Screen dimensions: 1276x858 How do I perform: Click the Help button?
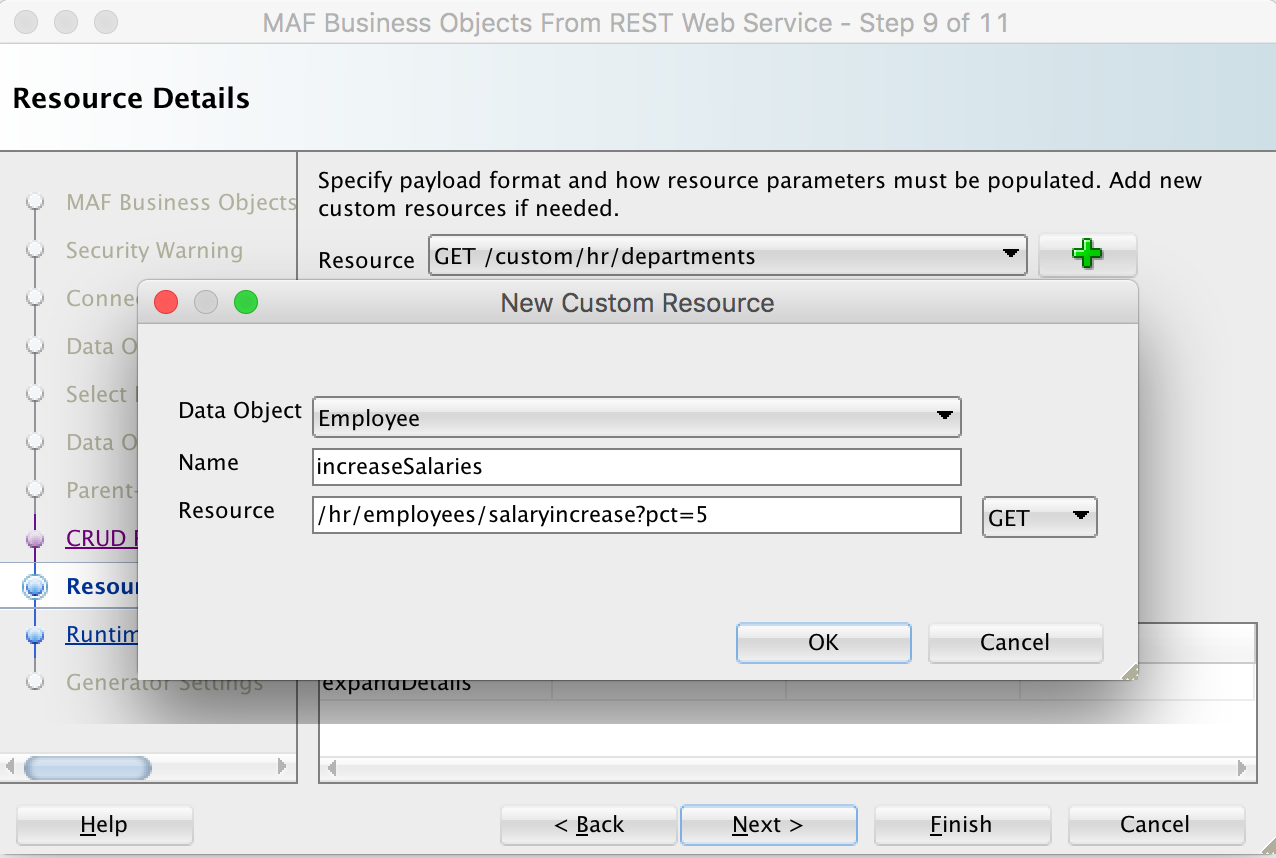104,825
